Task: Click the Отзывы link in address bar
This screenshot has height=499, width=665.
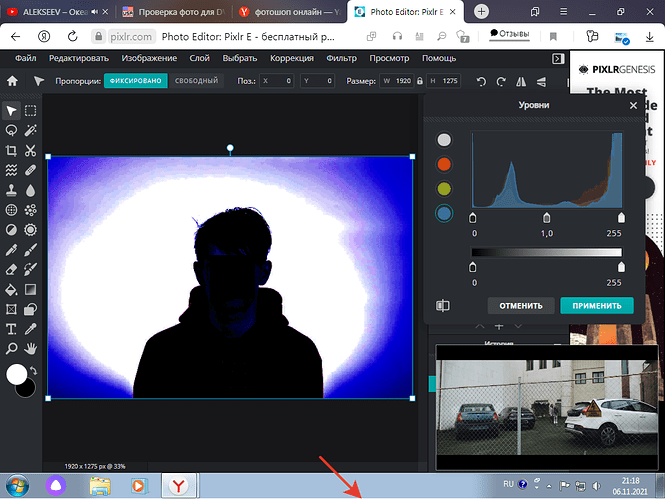Action: click(510, 33)
